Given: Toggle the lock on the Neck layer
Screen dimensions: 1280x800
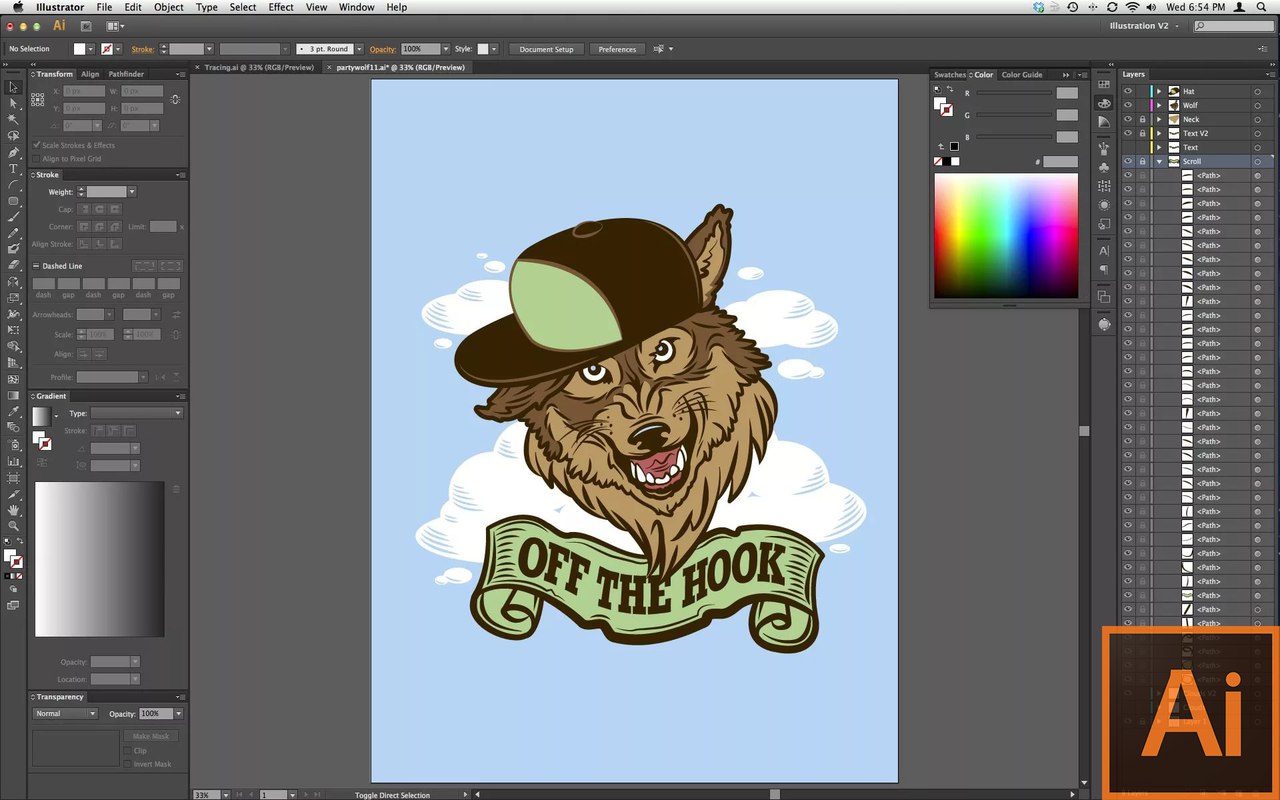Looking at the screenshot, I should pyautogui.click(x=1142, y=119).
